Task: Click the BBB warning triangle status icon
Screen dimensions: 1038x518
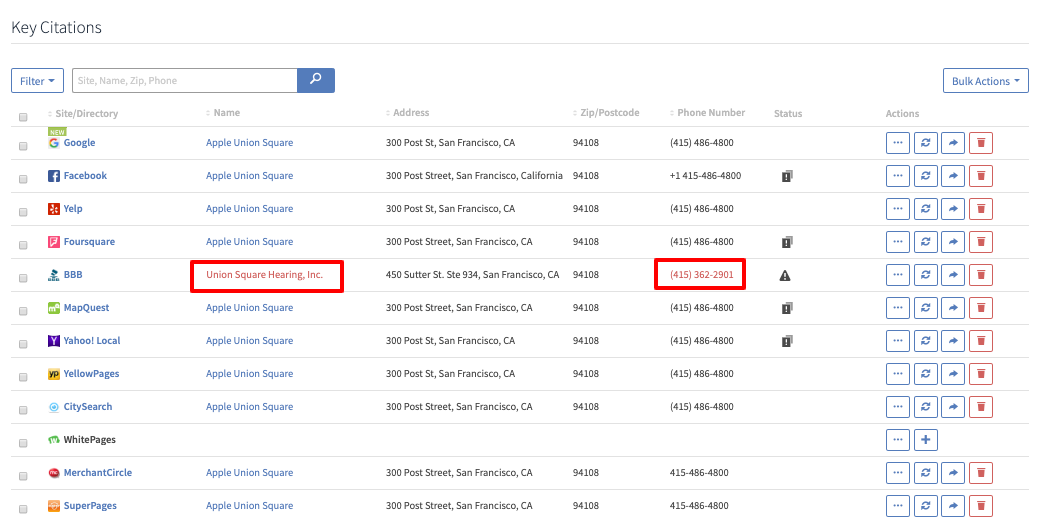Action: point(785,275)
